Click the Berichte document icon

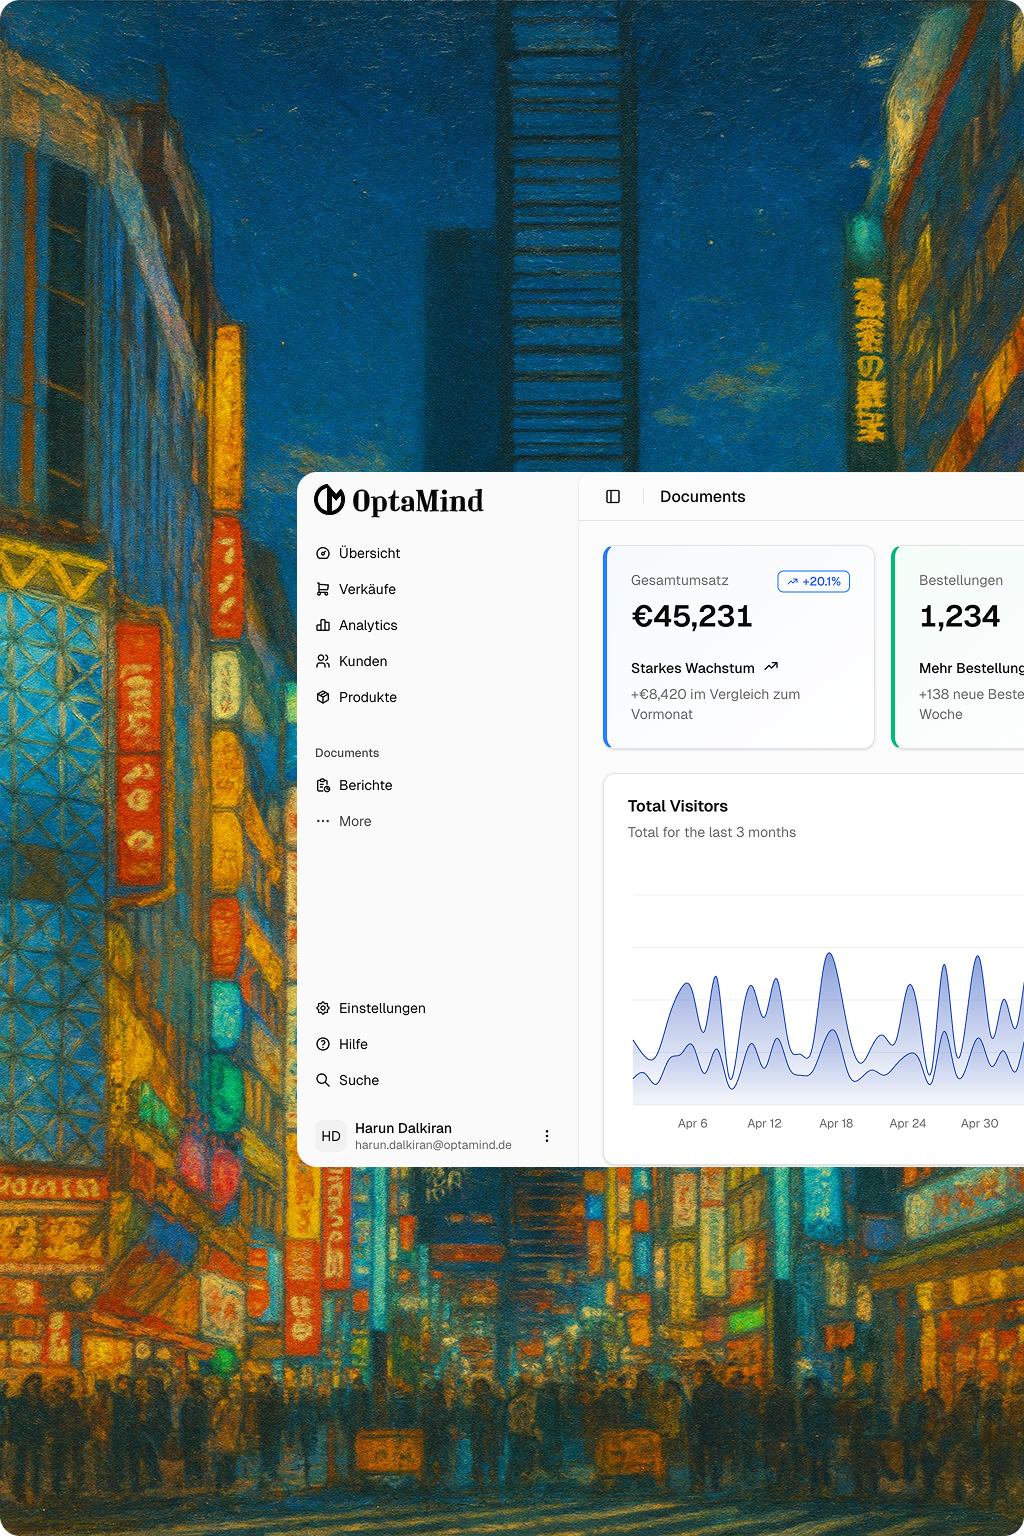[323, 785]
